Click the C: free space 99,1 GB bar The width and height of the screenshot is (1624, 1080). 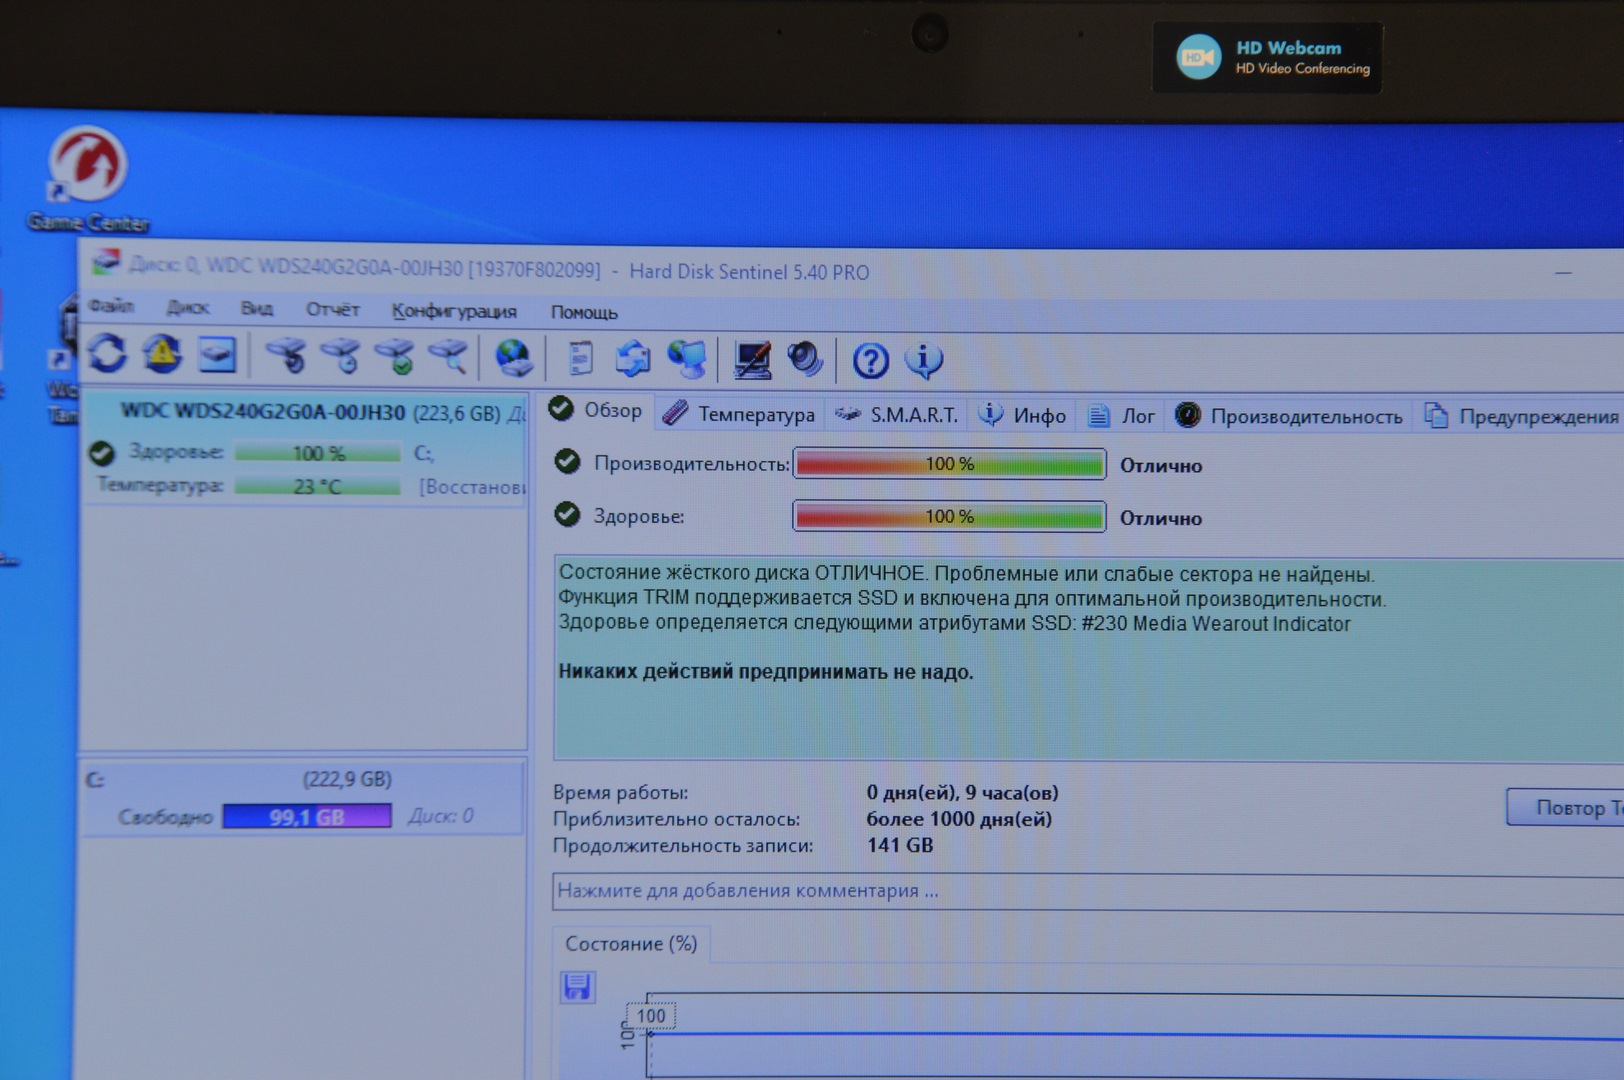coord(307,817)
